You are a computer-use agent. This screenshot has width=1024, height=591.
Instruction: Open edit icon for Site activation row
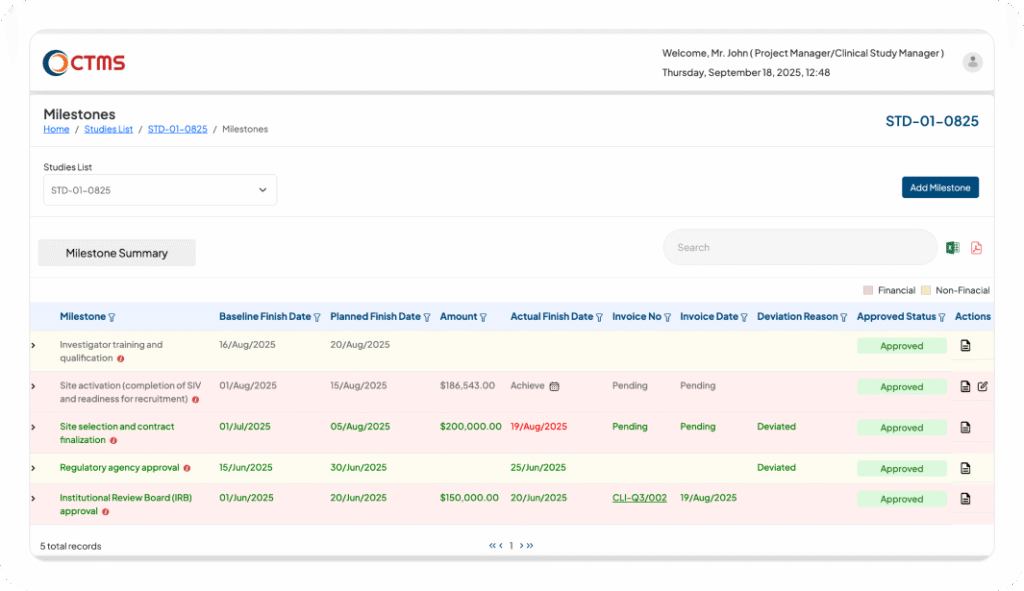click(983, 386)
